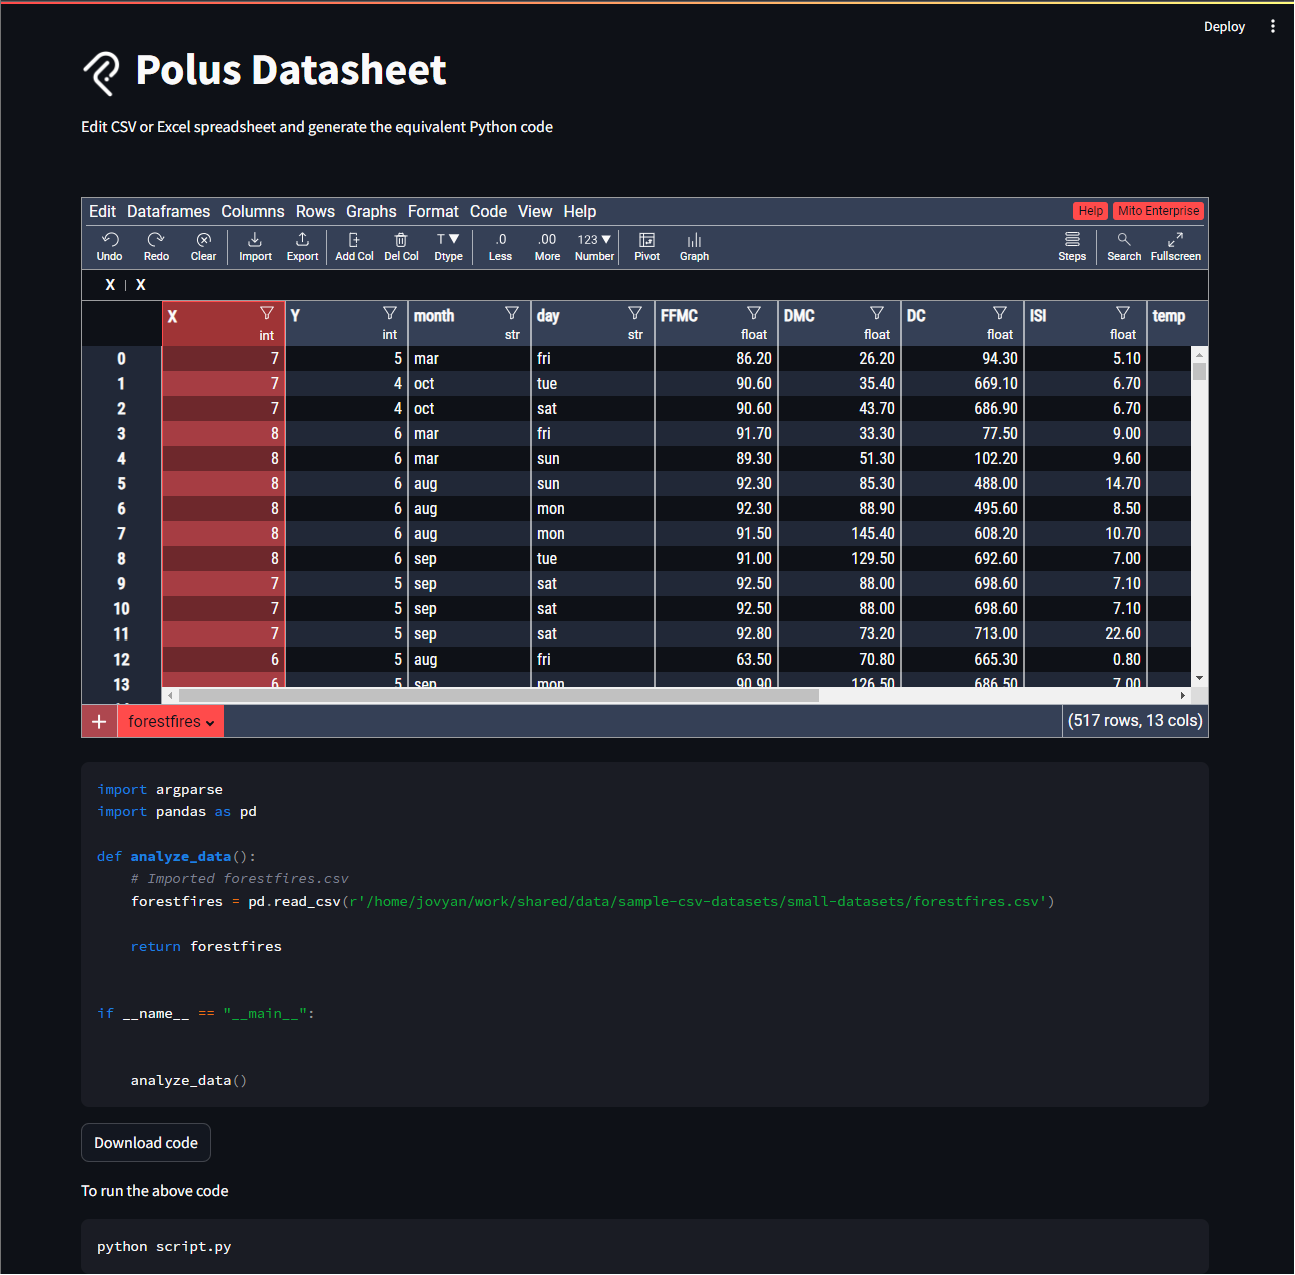Select row index 4

pos(121,459)
